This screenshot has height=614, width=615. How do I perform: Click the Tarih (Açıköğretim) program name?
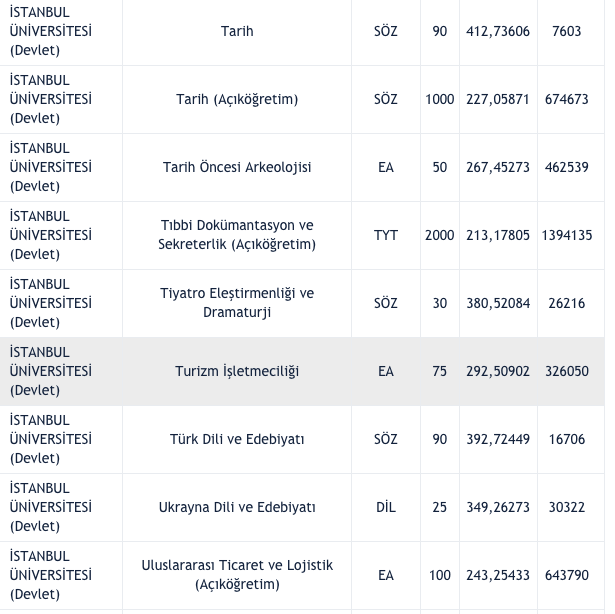(x=237, y=99)
